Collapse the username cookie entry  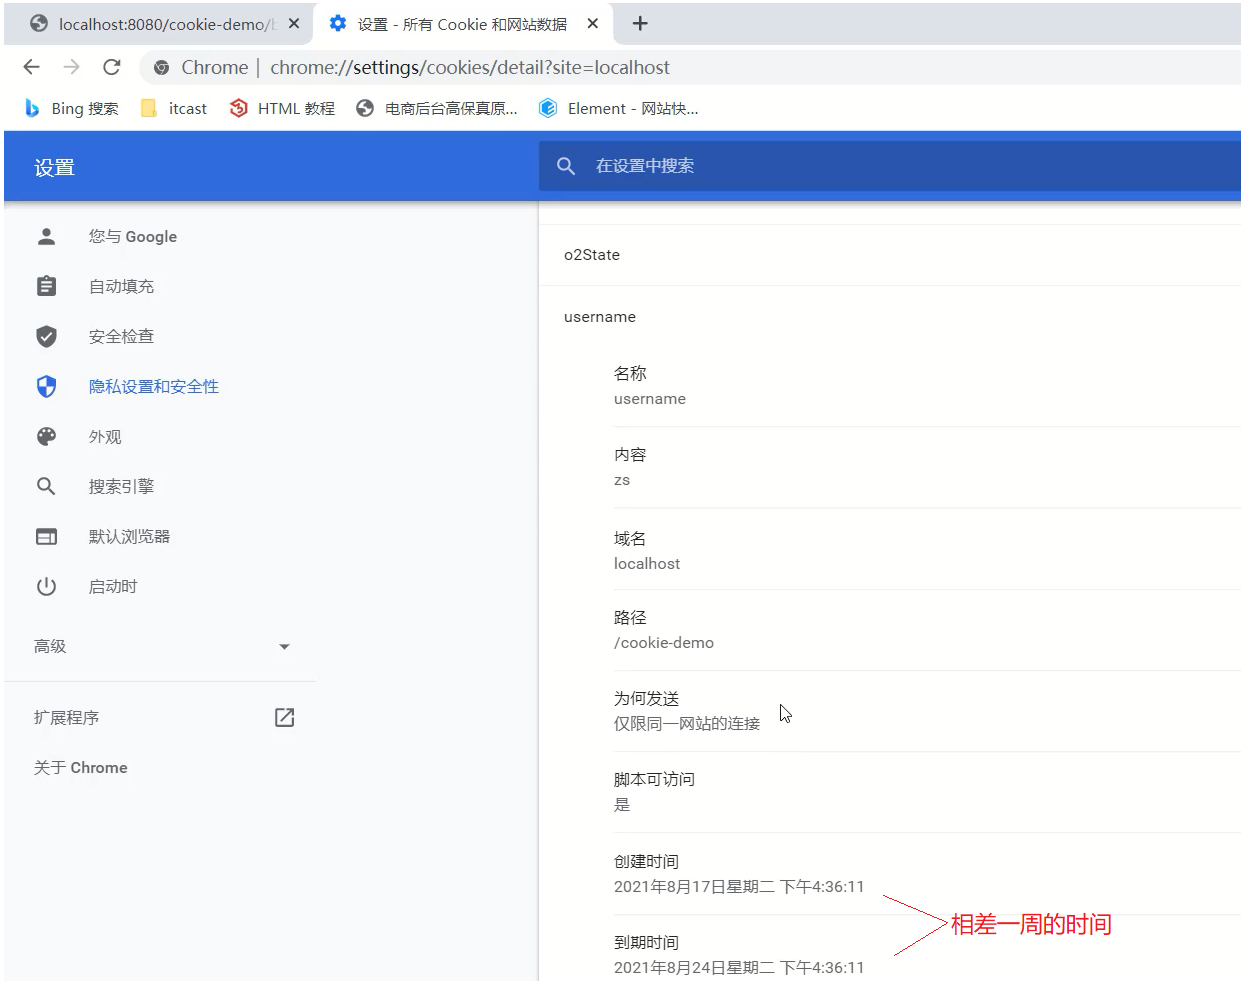(600, 317)
